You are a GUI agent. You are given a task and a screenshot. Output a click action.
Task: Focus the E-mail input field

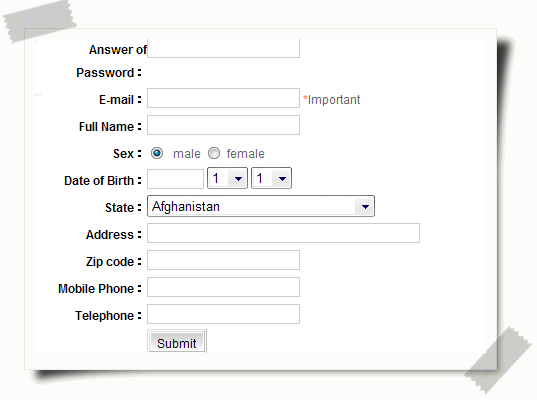tap(224, 98)
